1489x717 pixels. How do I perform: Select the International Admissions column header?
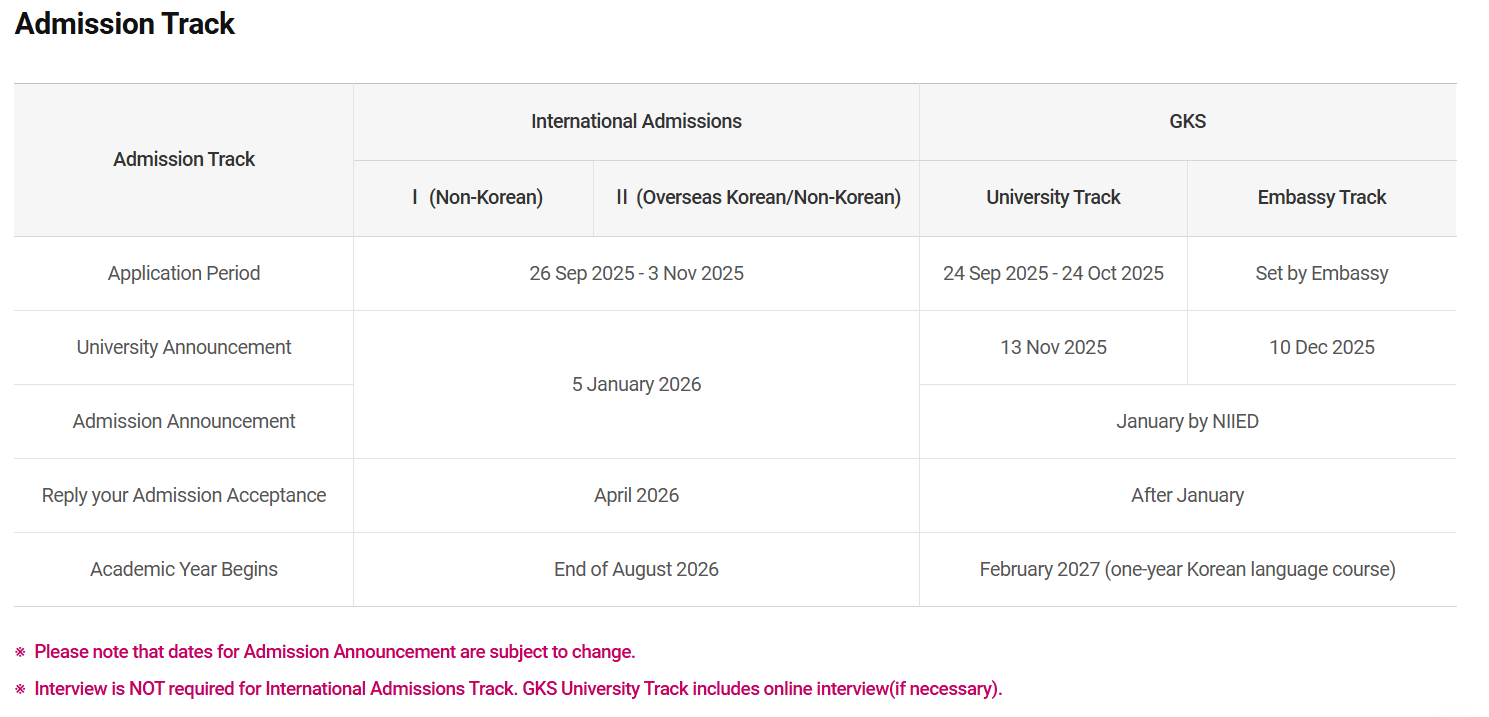tap(636, 122)
